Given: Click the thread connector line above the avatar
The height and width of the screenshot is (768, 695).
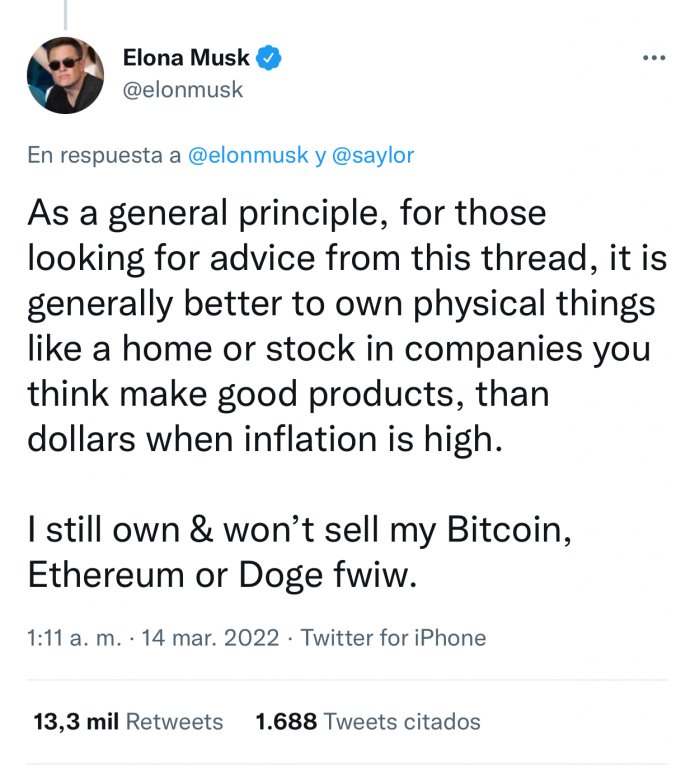Looking at the screenshot, I should pos(66,14).
